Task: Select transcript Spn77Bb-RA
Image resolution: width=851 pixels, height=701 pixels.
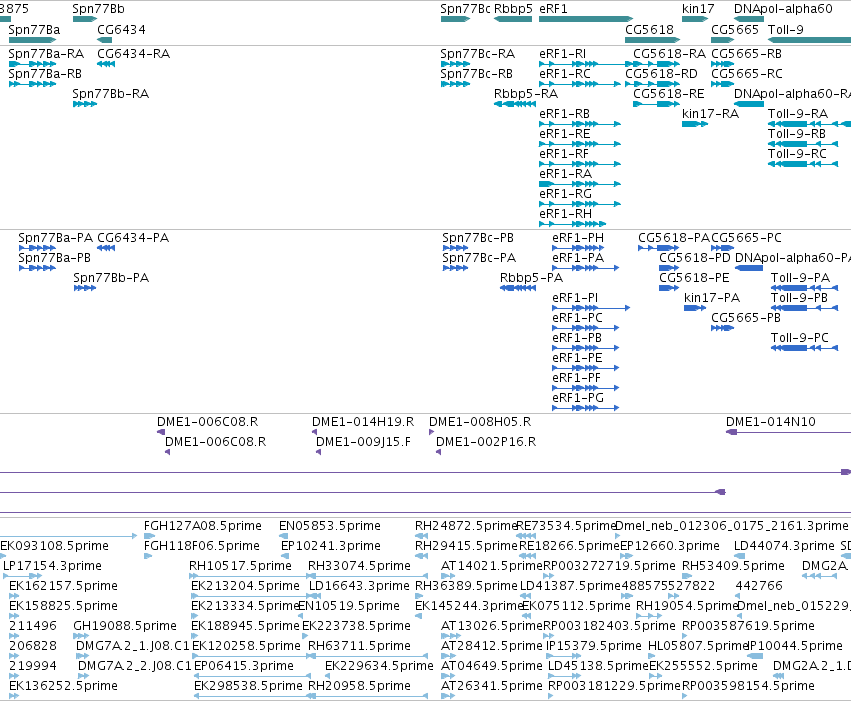Action: click(x=111, y=94)
